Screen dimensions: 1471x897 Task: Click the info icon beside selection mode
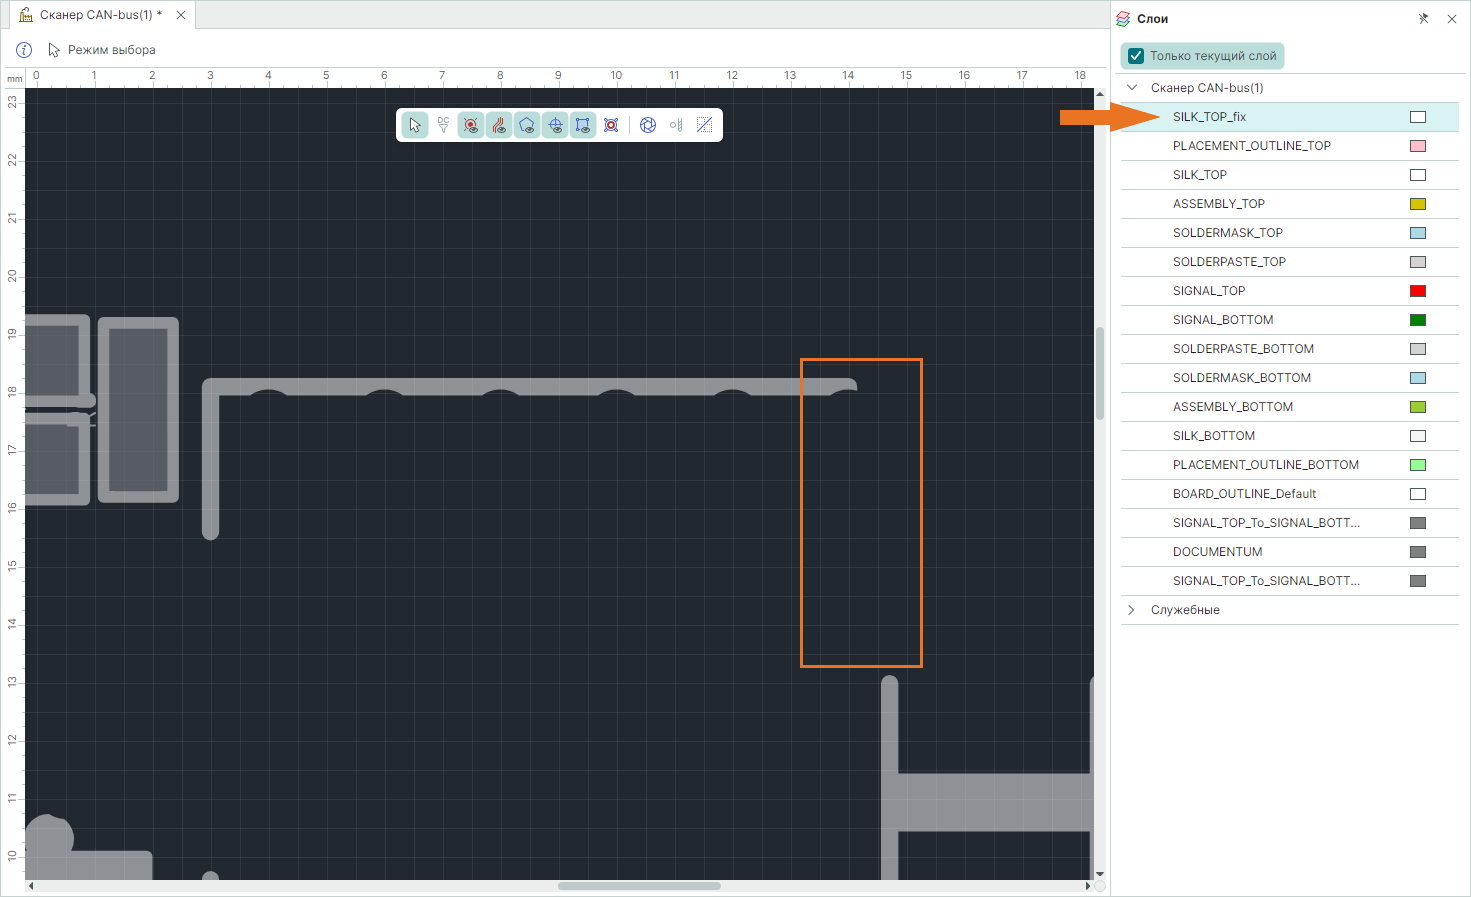24,50
